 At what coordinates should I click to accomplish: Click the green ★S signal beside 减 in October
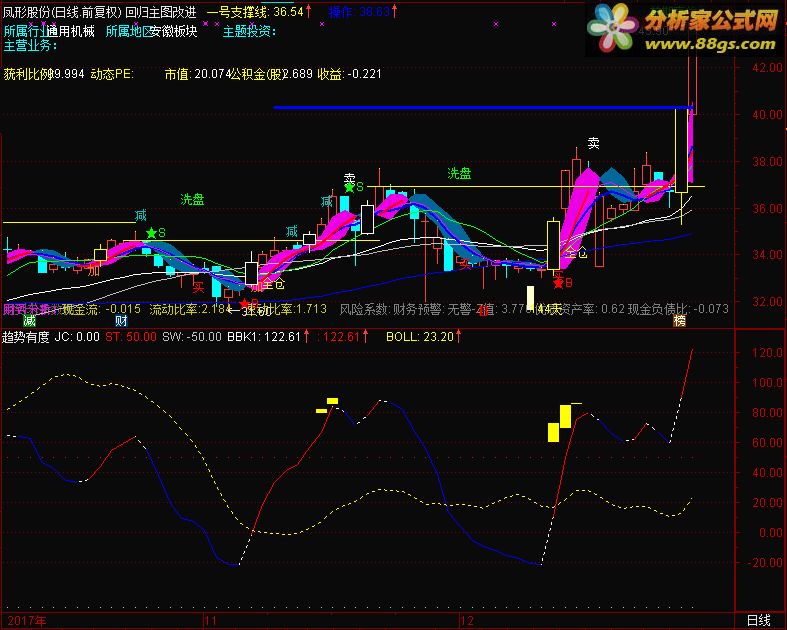click(156, 233)
